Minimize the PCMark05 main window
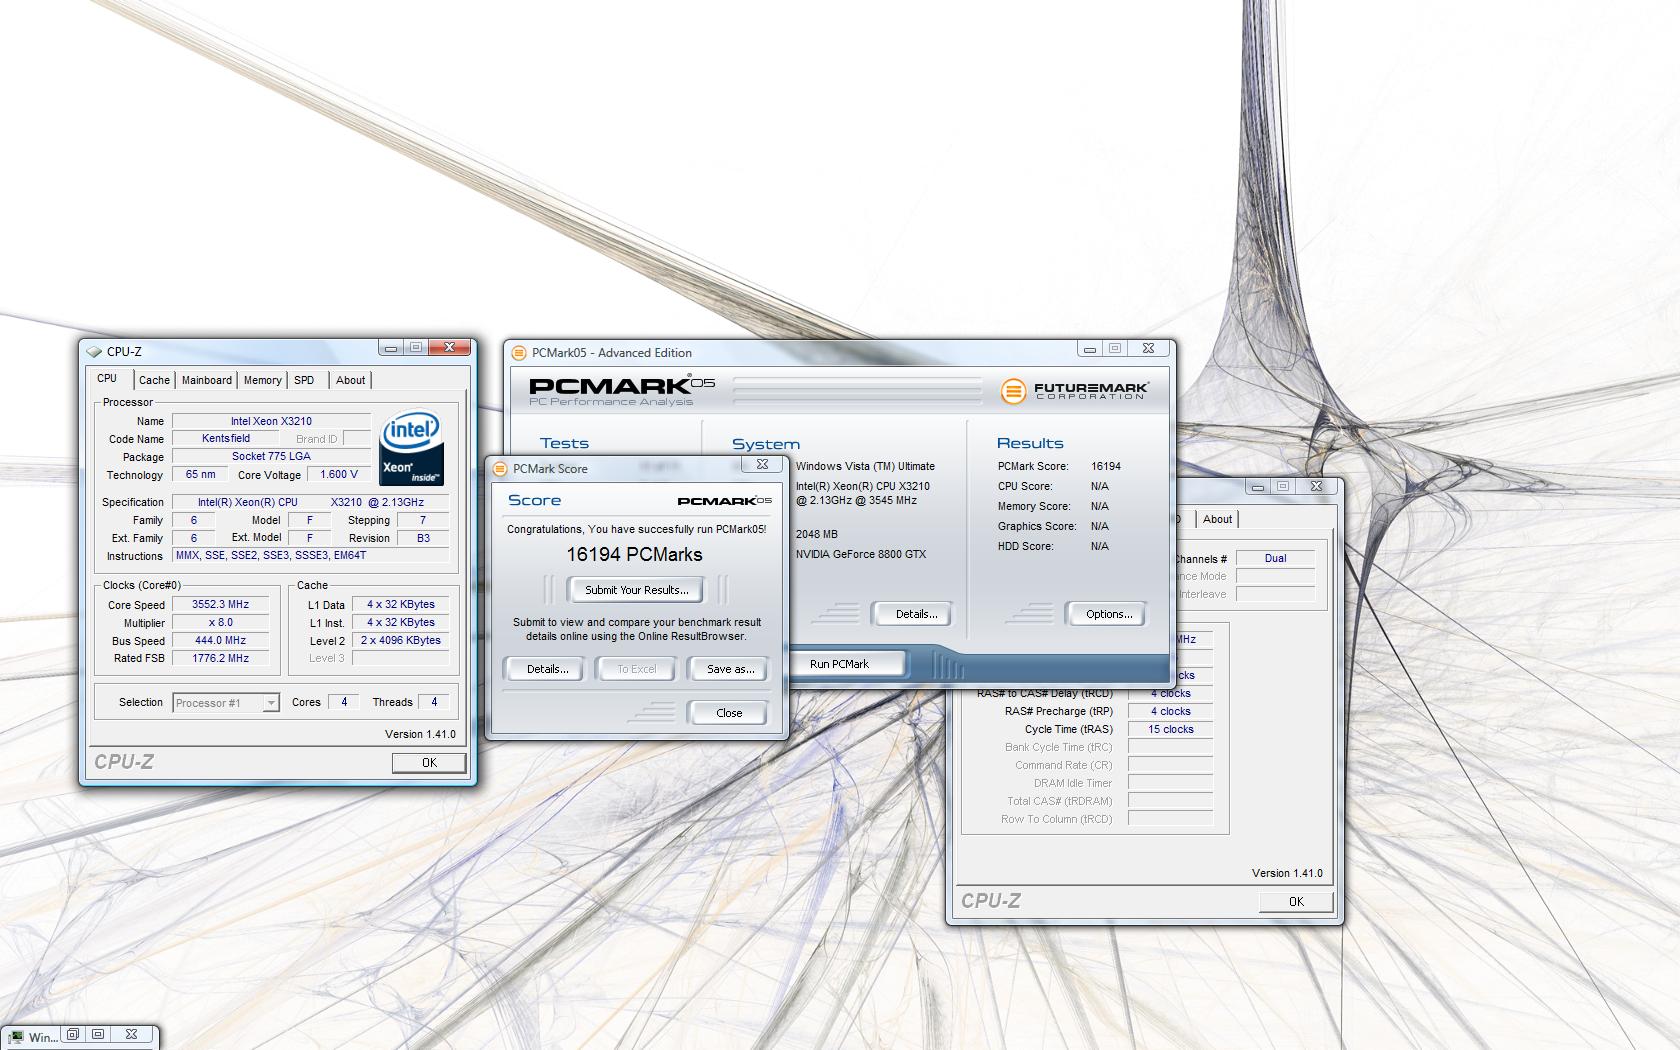This screenshot has height=1050, width=1680. [1089, 348]
